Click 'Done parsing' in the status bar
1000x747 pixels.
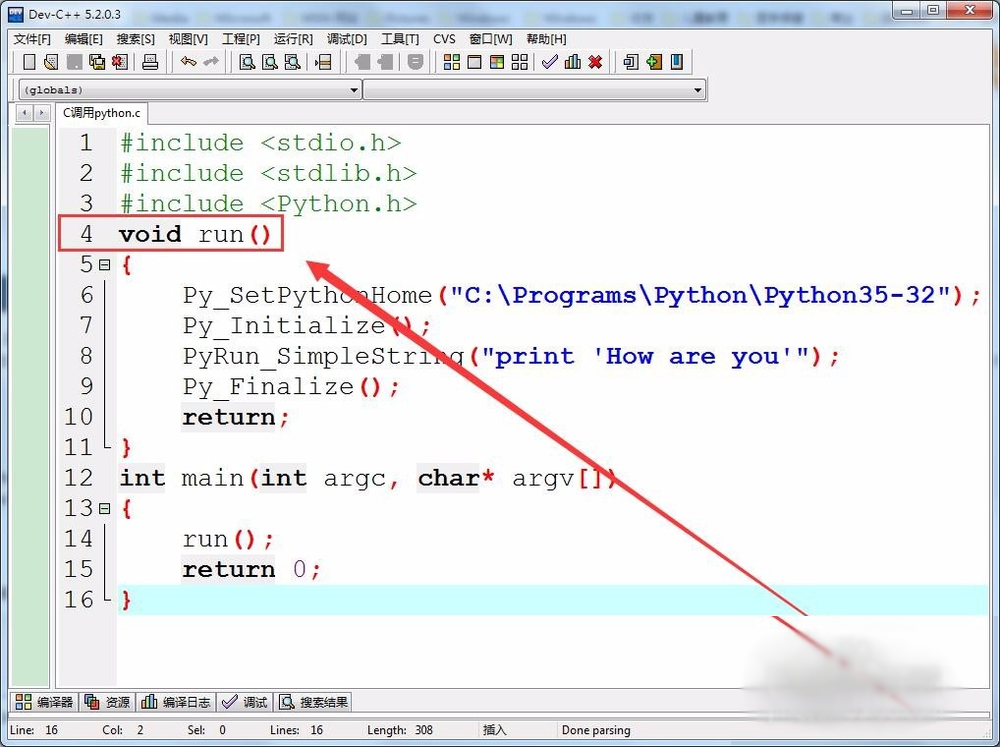pyautogui.click(x=596, y=730)
